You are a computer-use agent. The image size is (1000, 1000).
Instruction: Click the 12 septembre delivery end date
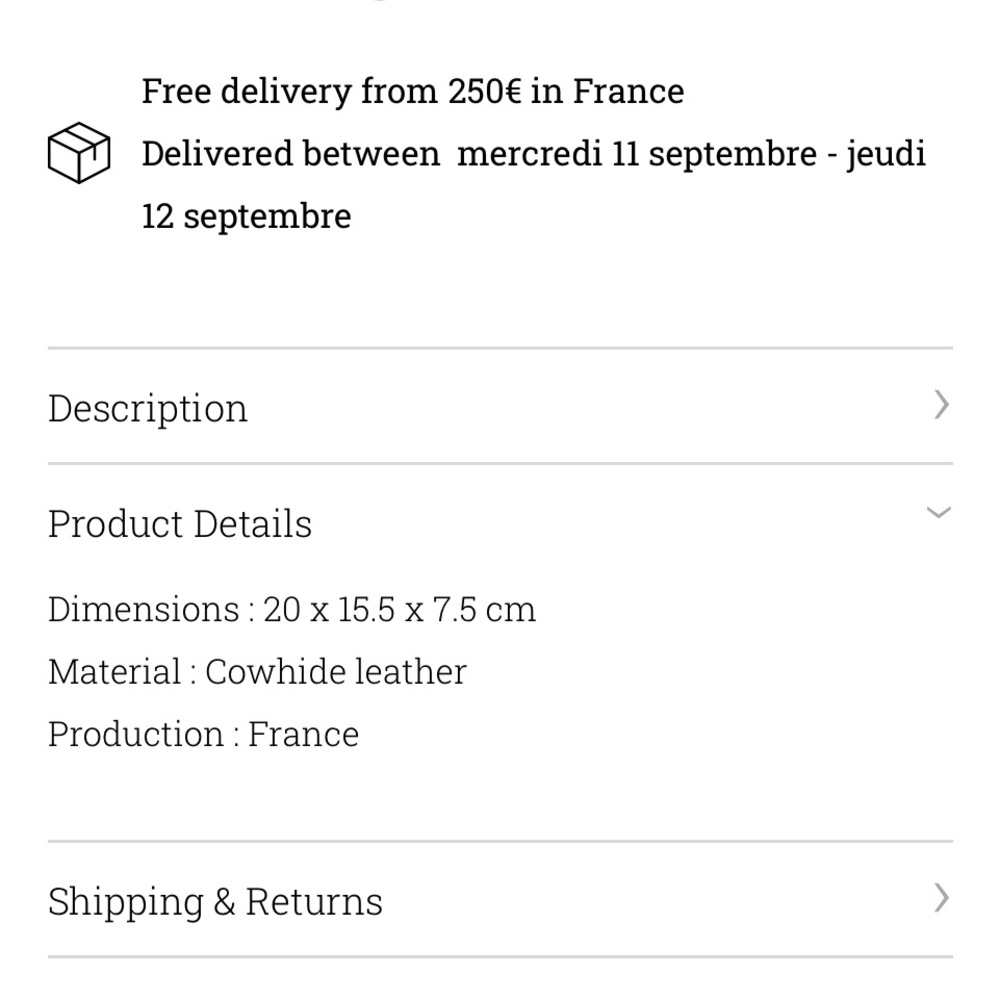[x=246, y=216]
